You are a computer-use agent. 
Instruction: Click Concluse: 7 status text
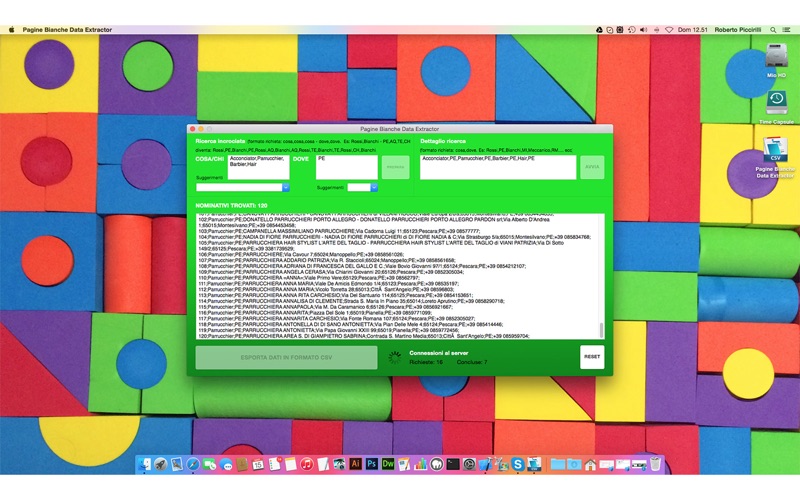pos(471,362)
